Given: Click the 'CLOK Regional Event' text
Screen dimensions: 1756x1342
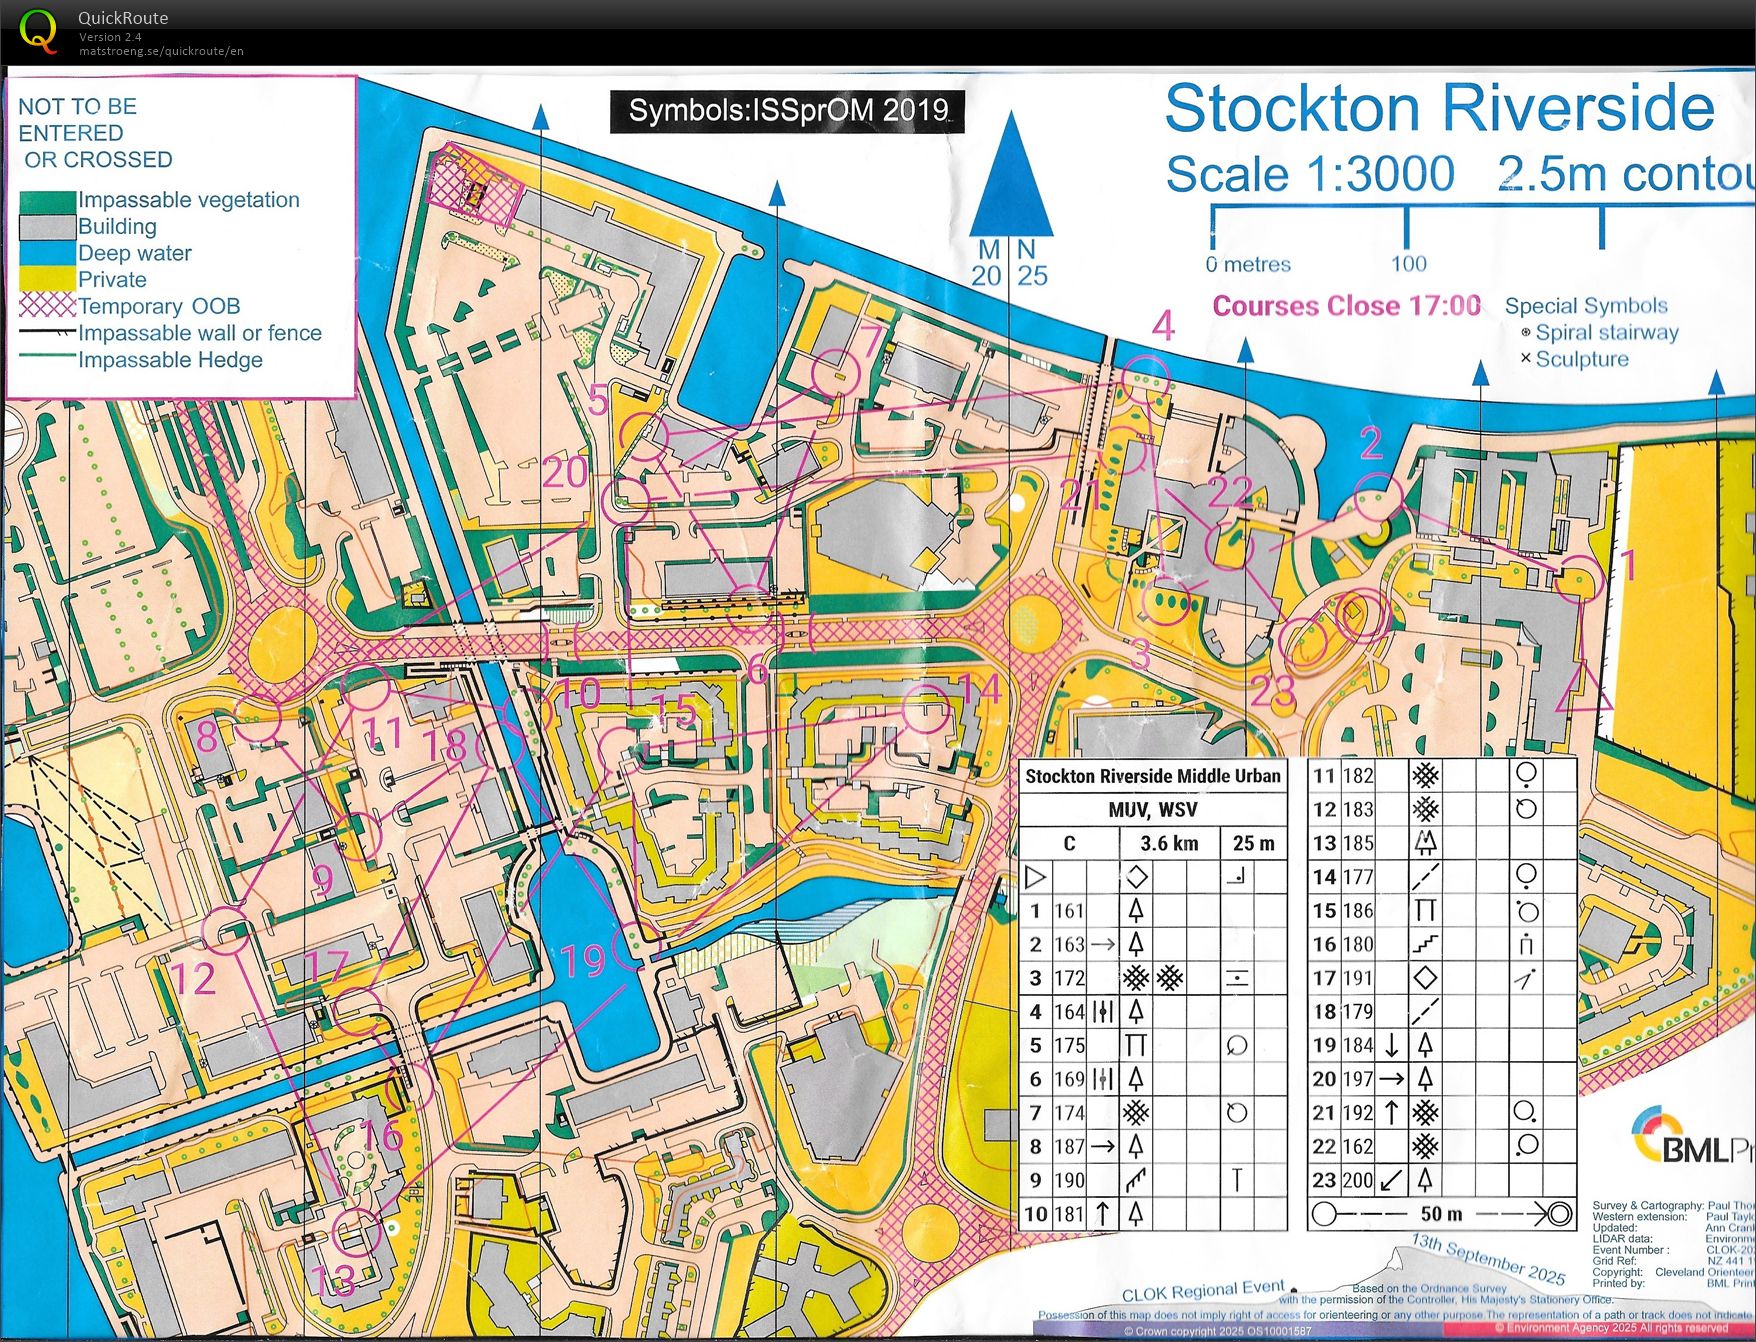Looking at the screenshot, I should click(1203, 1292).
